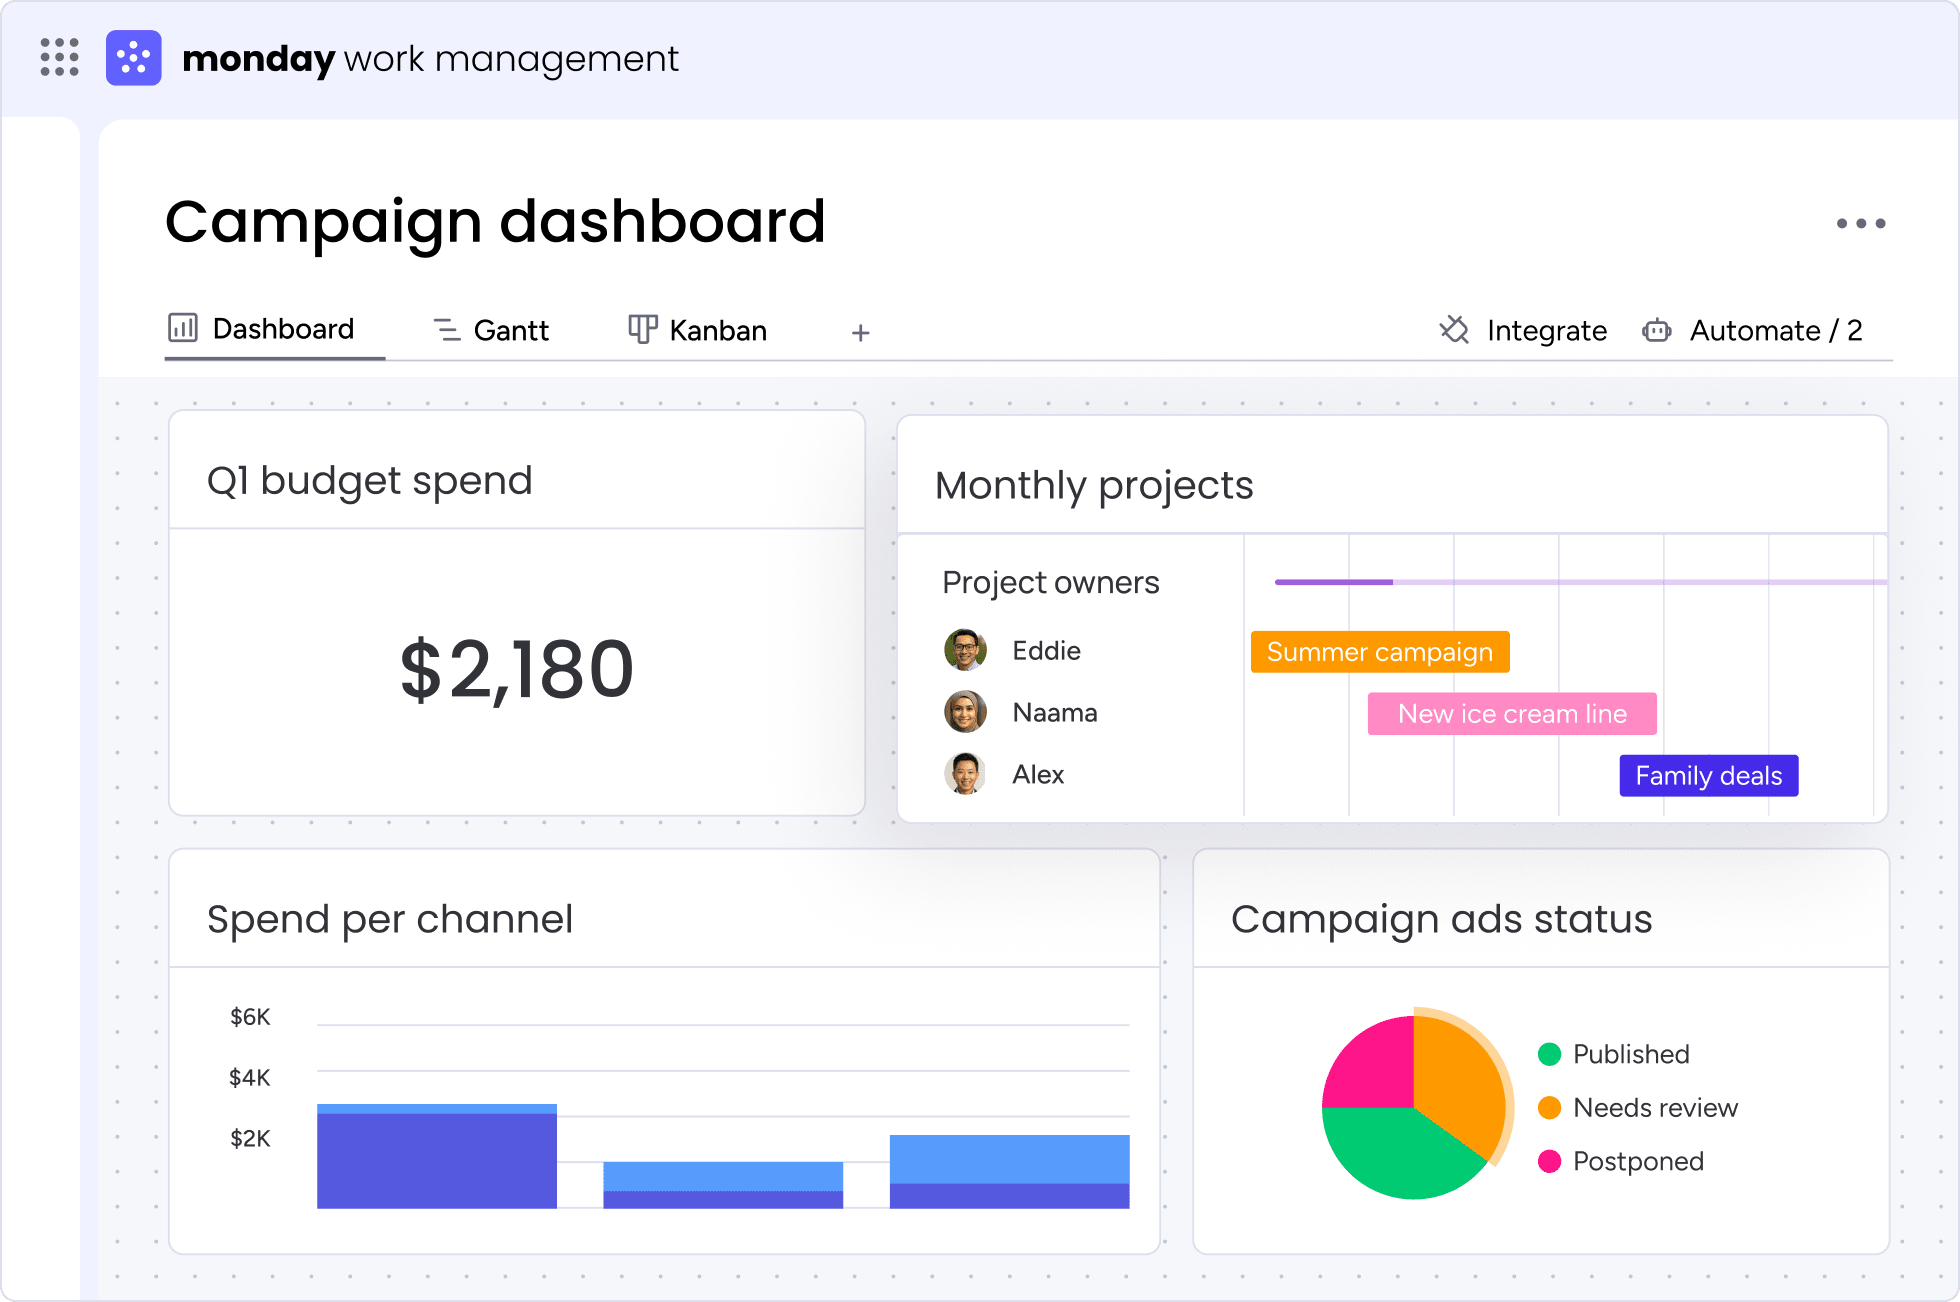Viewport: 1960px width, 1302px height.
Task: Select the New ice cream line bar
Action: point(1511,714)
